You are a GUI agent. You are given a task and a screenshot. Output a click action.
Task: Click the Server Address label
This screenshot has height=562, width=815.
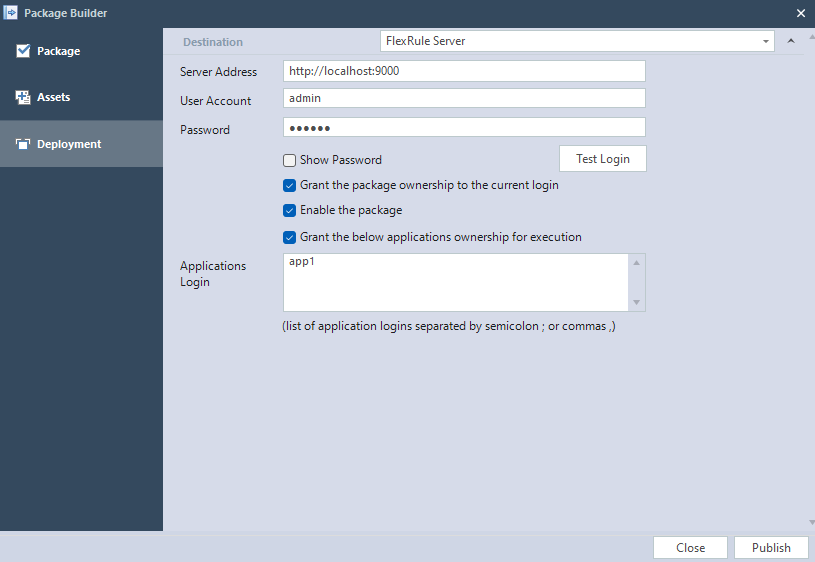[218, 72]
